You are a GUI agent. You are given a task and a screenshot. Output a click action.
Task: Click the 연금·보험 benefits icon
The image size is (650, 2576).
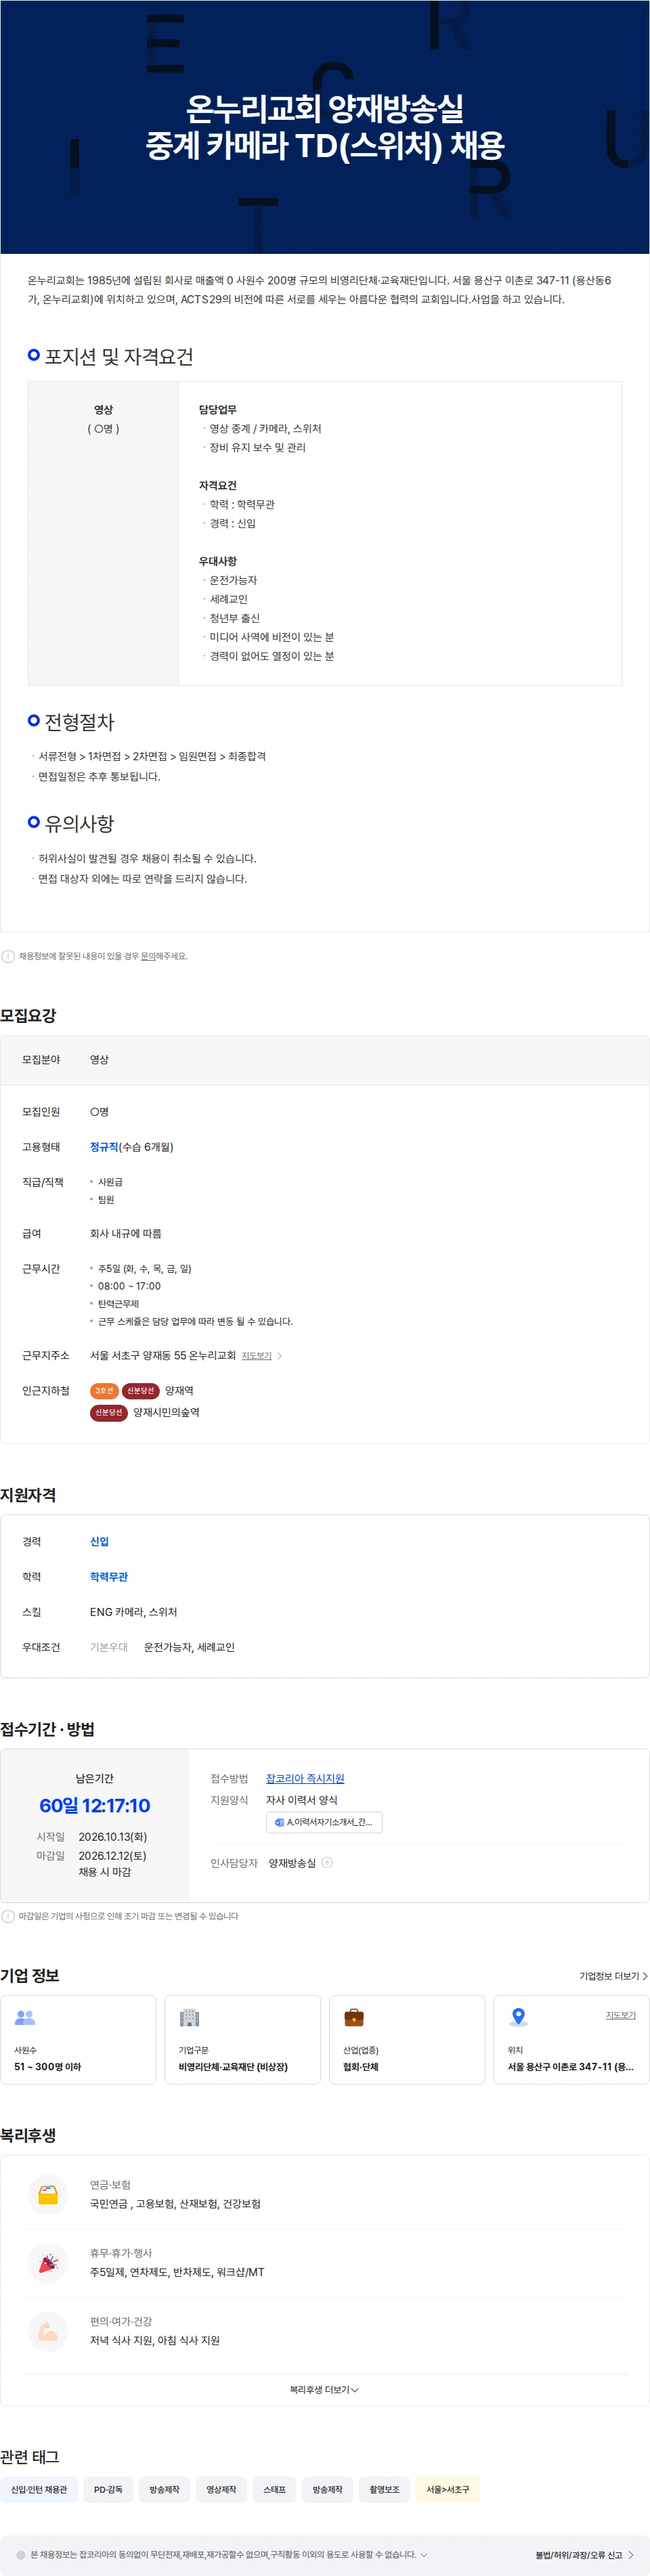(48, 2195)
